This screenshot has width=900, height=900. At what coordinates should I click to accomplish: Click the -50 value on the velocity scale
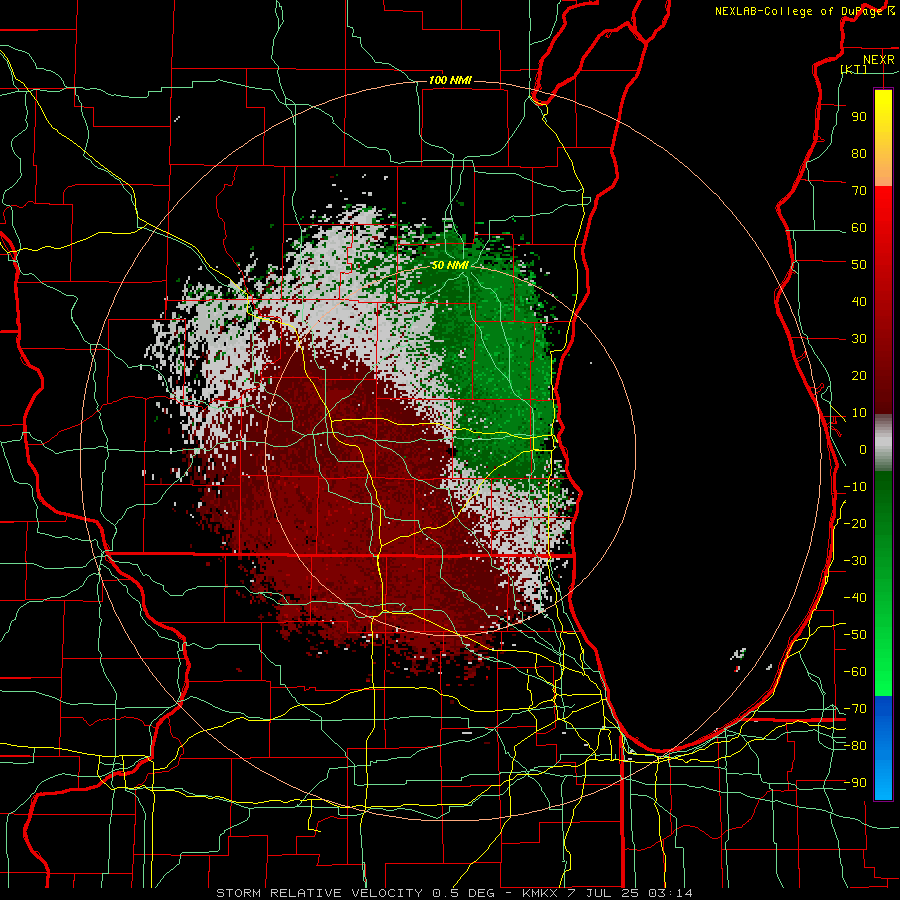(x=855, y=635)
